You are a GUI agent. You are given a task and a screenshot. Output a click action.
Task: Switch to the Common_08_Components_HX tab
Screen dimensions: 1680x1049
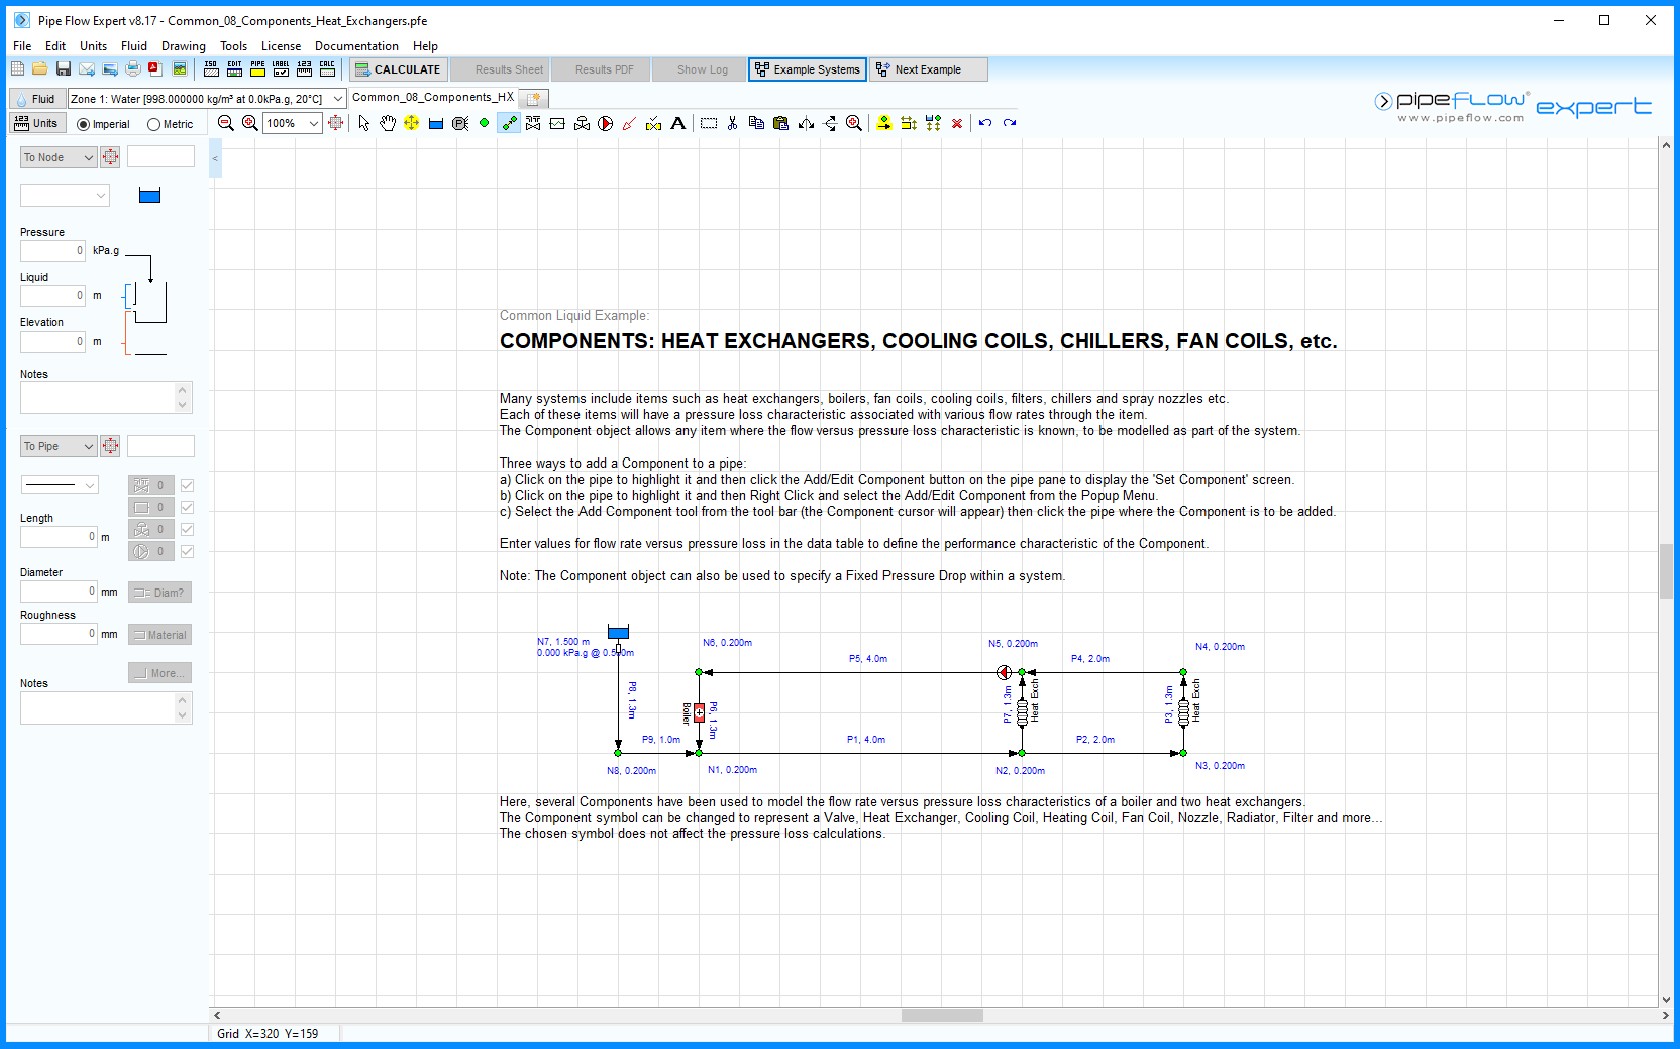pyautogui.click(x=433, y=97)
